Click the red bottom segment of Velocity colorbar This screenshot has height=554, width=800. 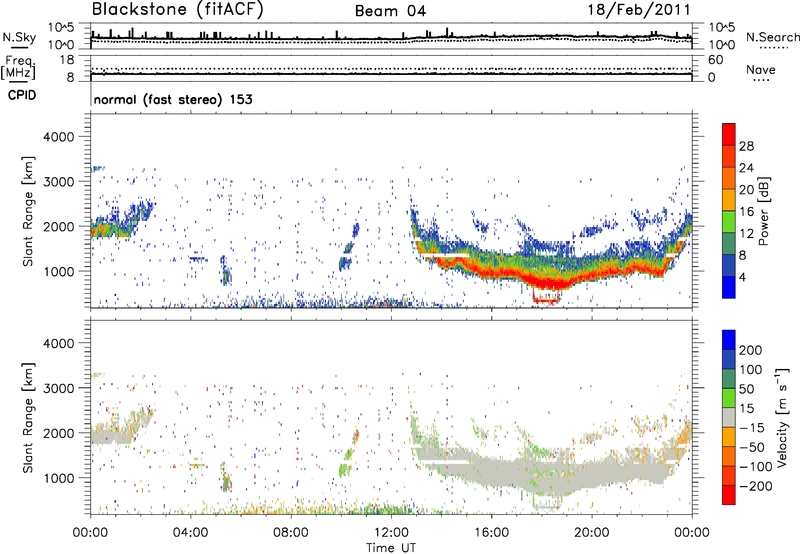click(729, 495)
